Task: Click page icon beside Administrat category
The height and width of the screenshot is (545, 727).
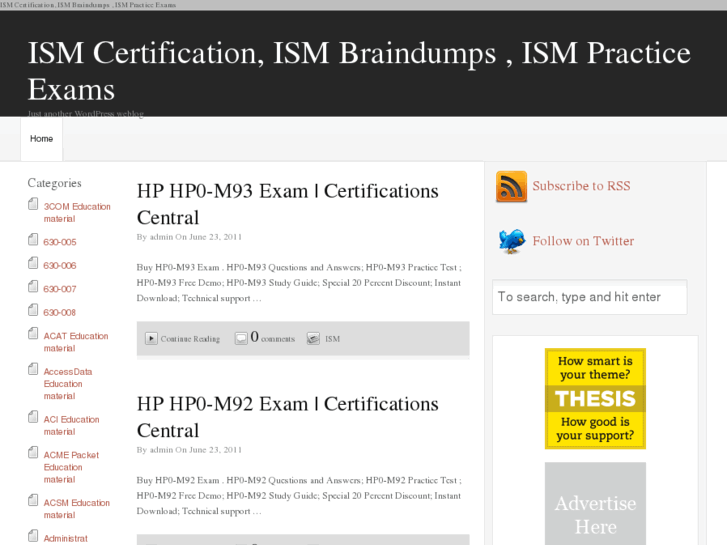Action: pos(33,536)
